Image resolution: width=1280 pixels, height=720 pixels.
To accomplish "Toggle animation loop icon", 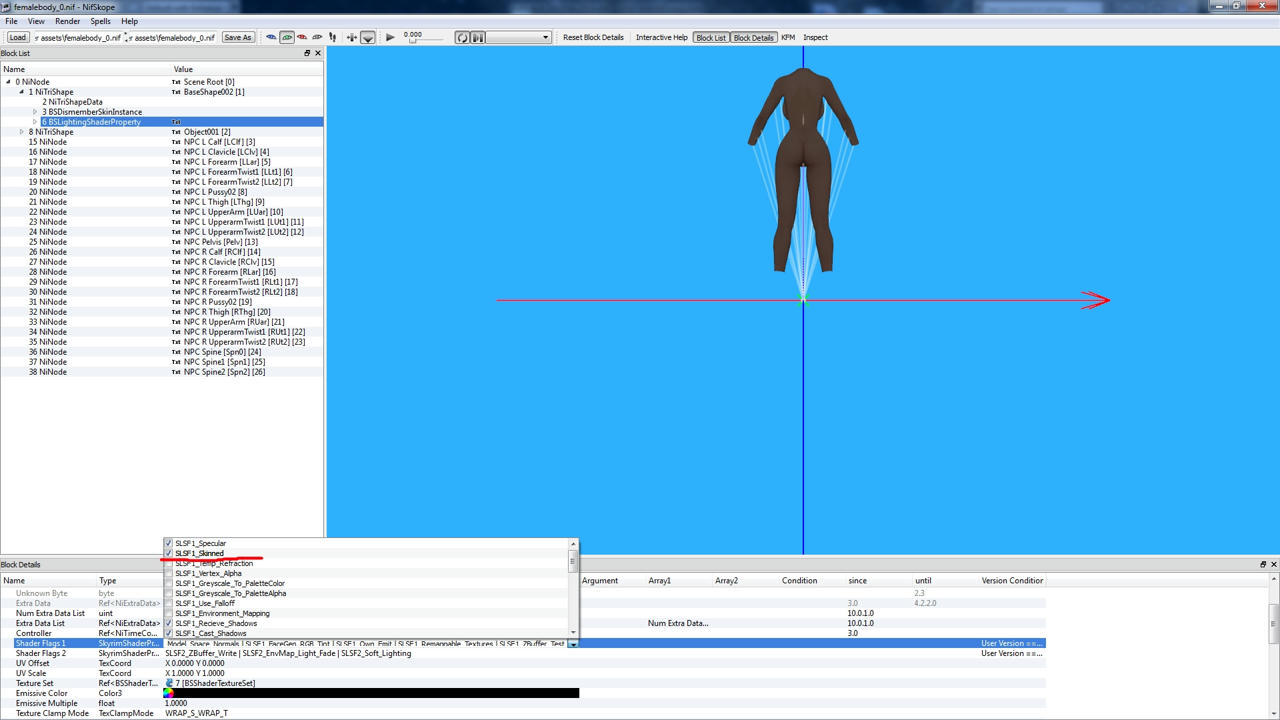I will [x=462, y=37].
